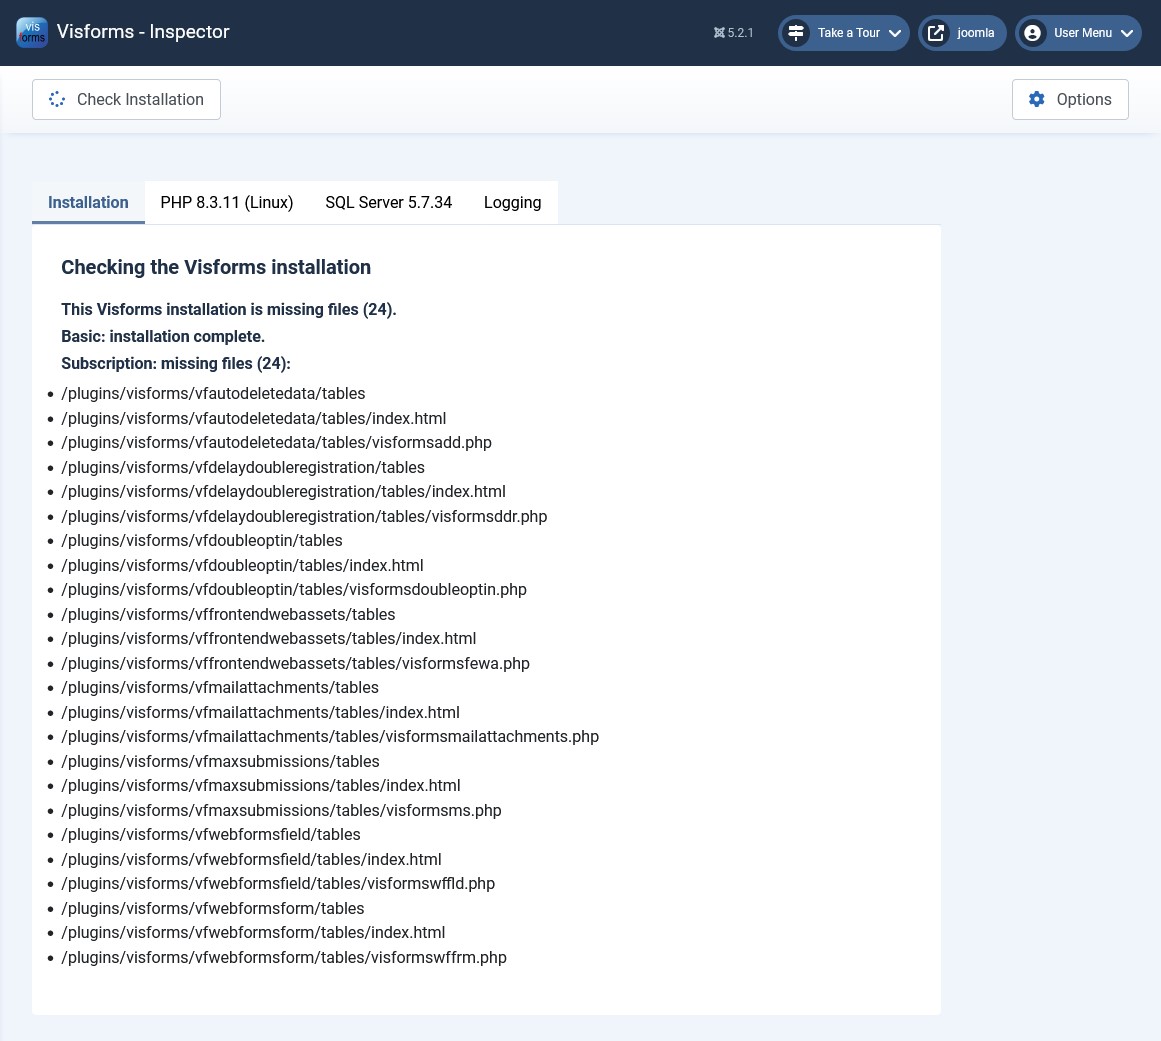
Task: Click the visformsmailattachments.php file path entry
Action: [330, 736]
